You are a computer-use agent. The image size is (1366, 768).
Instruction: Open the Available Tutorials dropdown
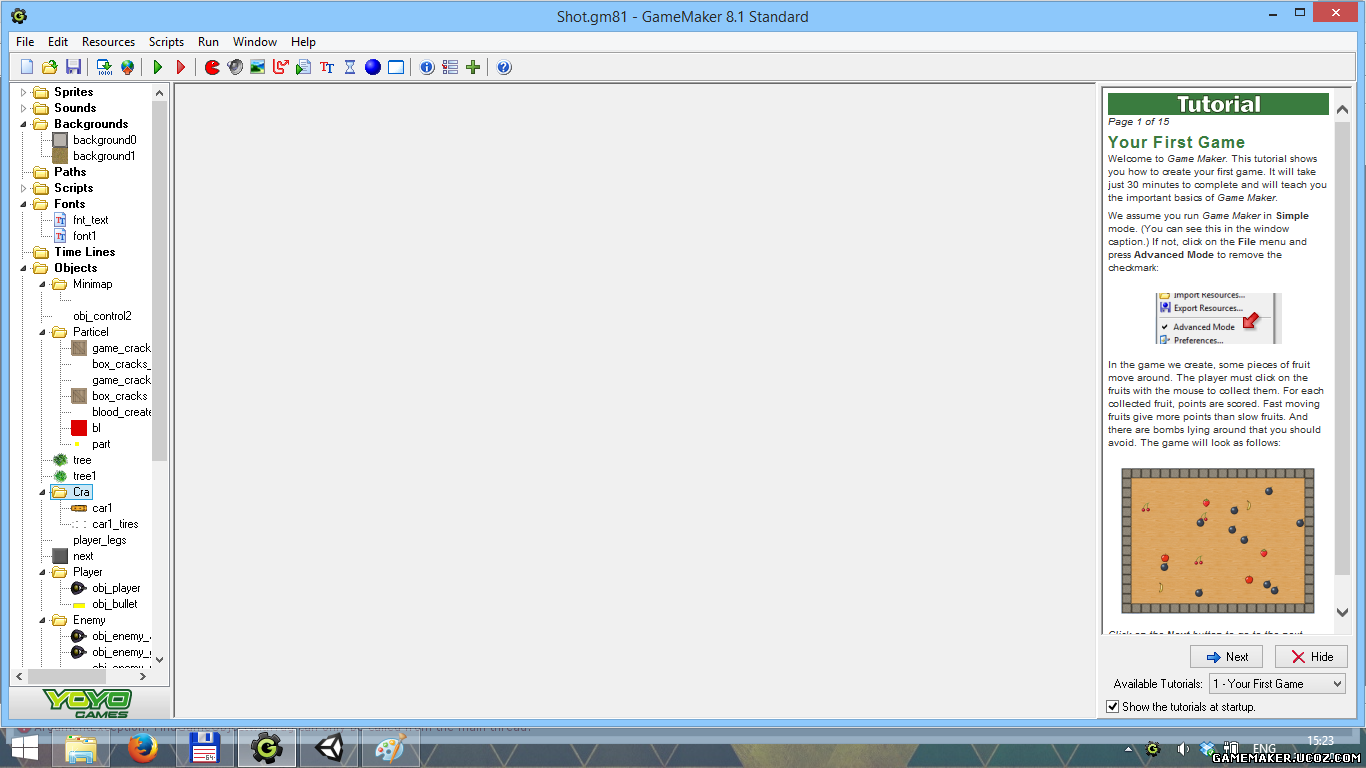1277,684
